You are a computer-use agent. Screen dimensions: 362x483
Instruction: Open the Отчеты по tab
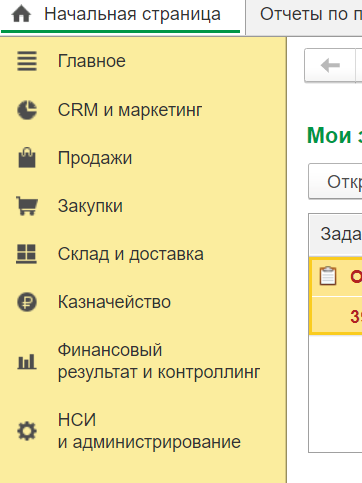(x=311, y=14)
